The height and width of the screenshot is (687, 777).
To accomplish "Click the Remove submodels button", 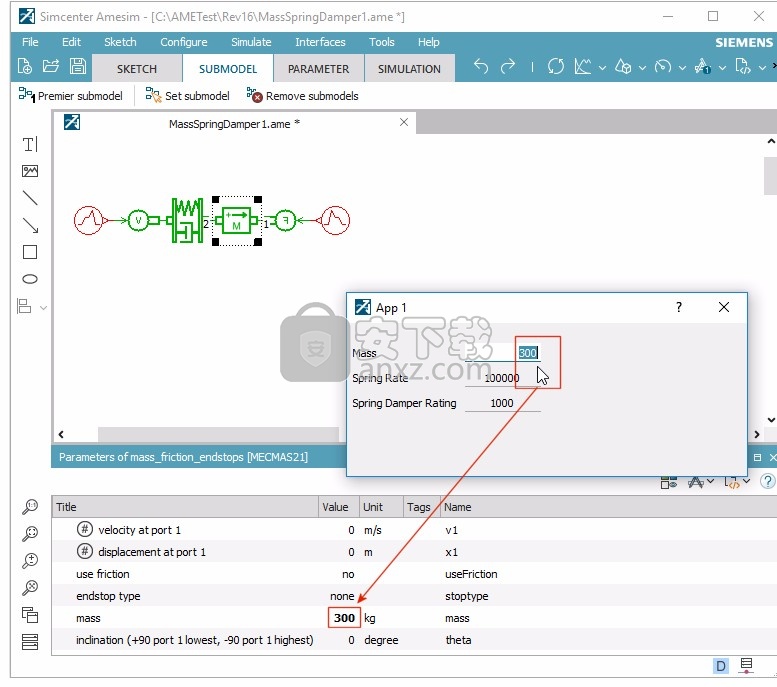I will coord(303,96).
